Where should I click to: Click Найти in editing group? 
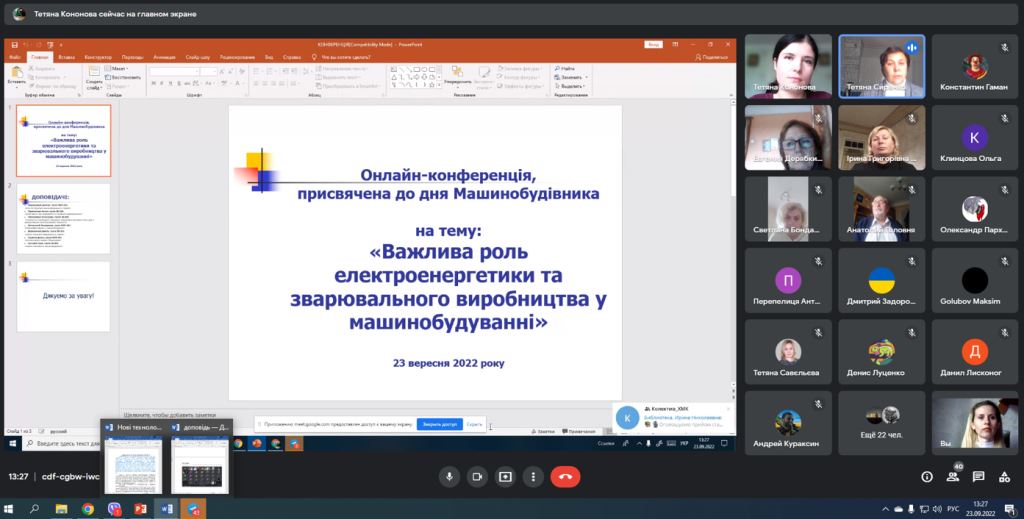click(x=565, y=69)
